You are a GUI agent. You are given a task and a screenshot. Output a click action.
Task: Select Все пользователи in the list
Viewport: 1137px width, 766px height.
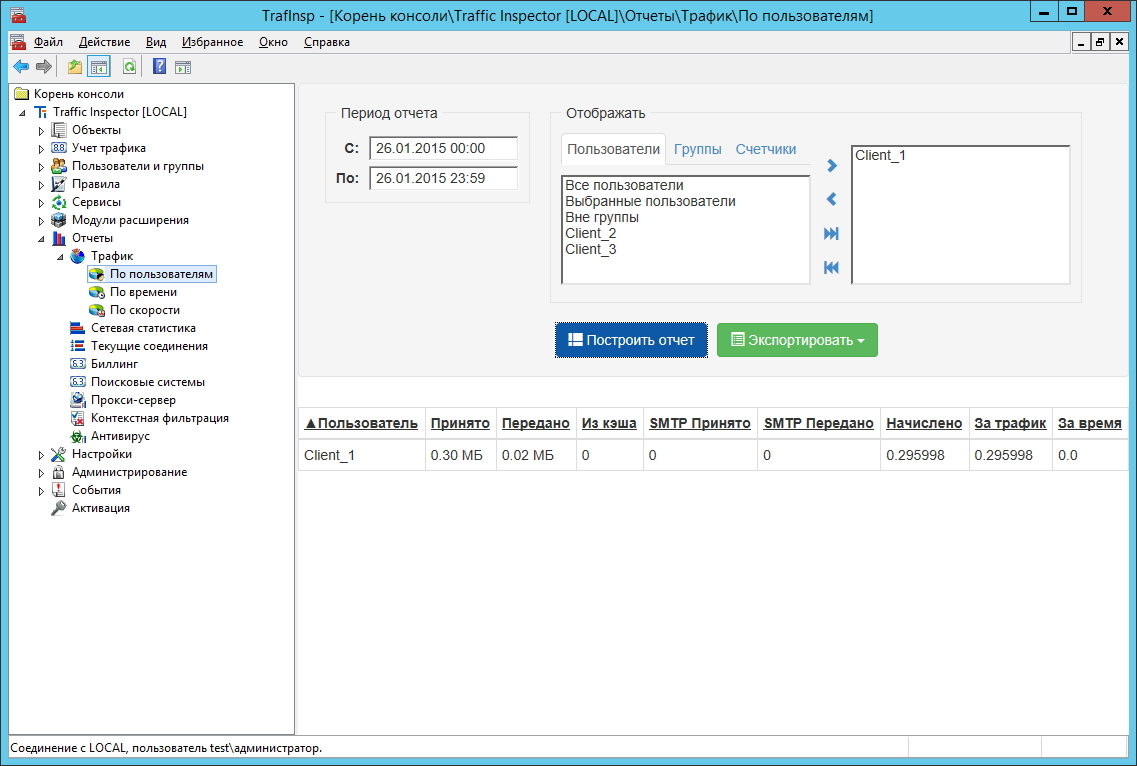point(624,185)
